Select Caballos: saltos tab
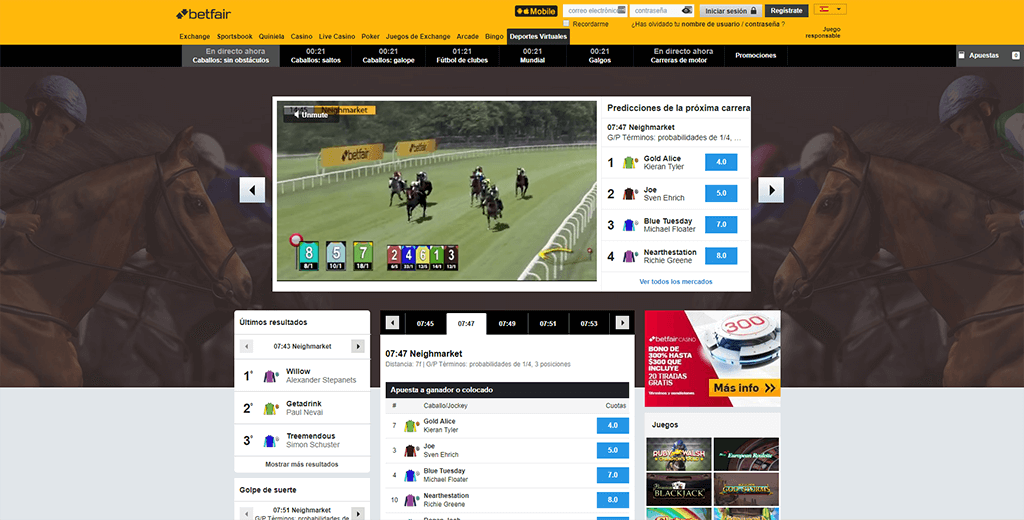Viewport: 1024px width, 520px height. click(x=315, y=56)
